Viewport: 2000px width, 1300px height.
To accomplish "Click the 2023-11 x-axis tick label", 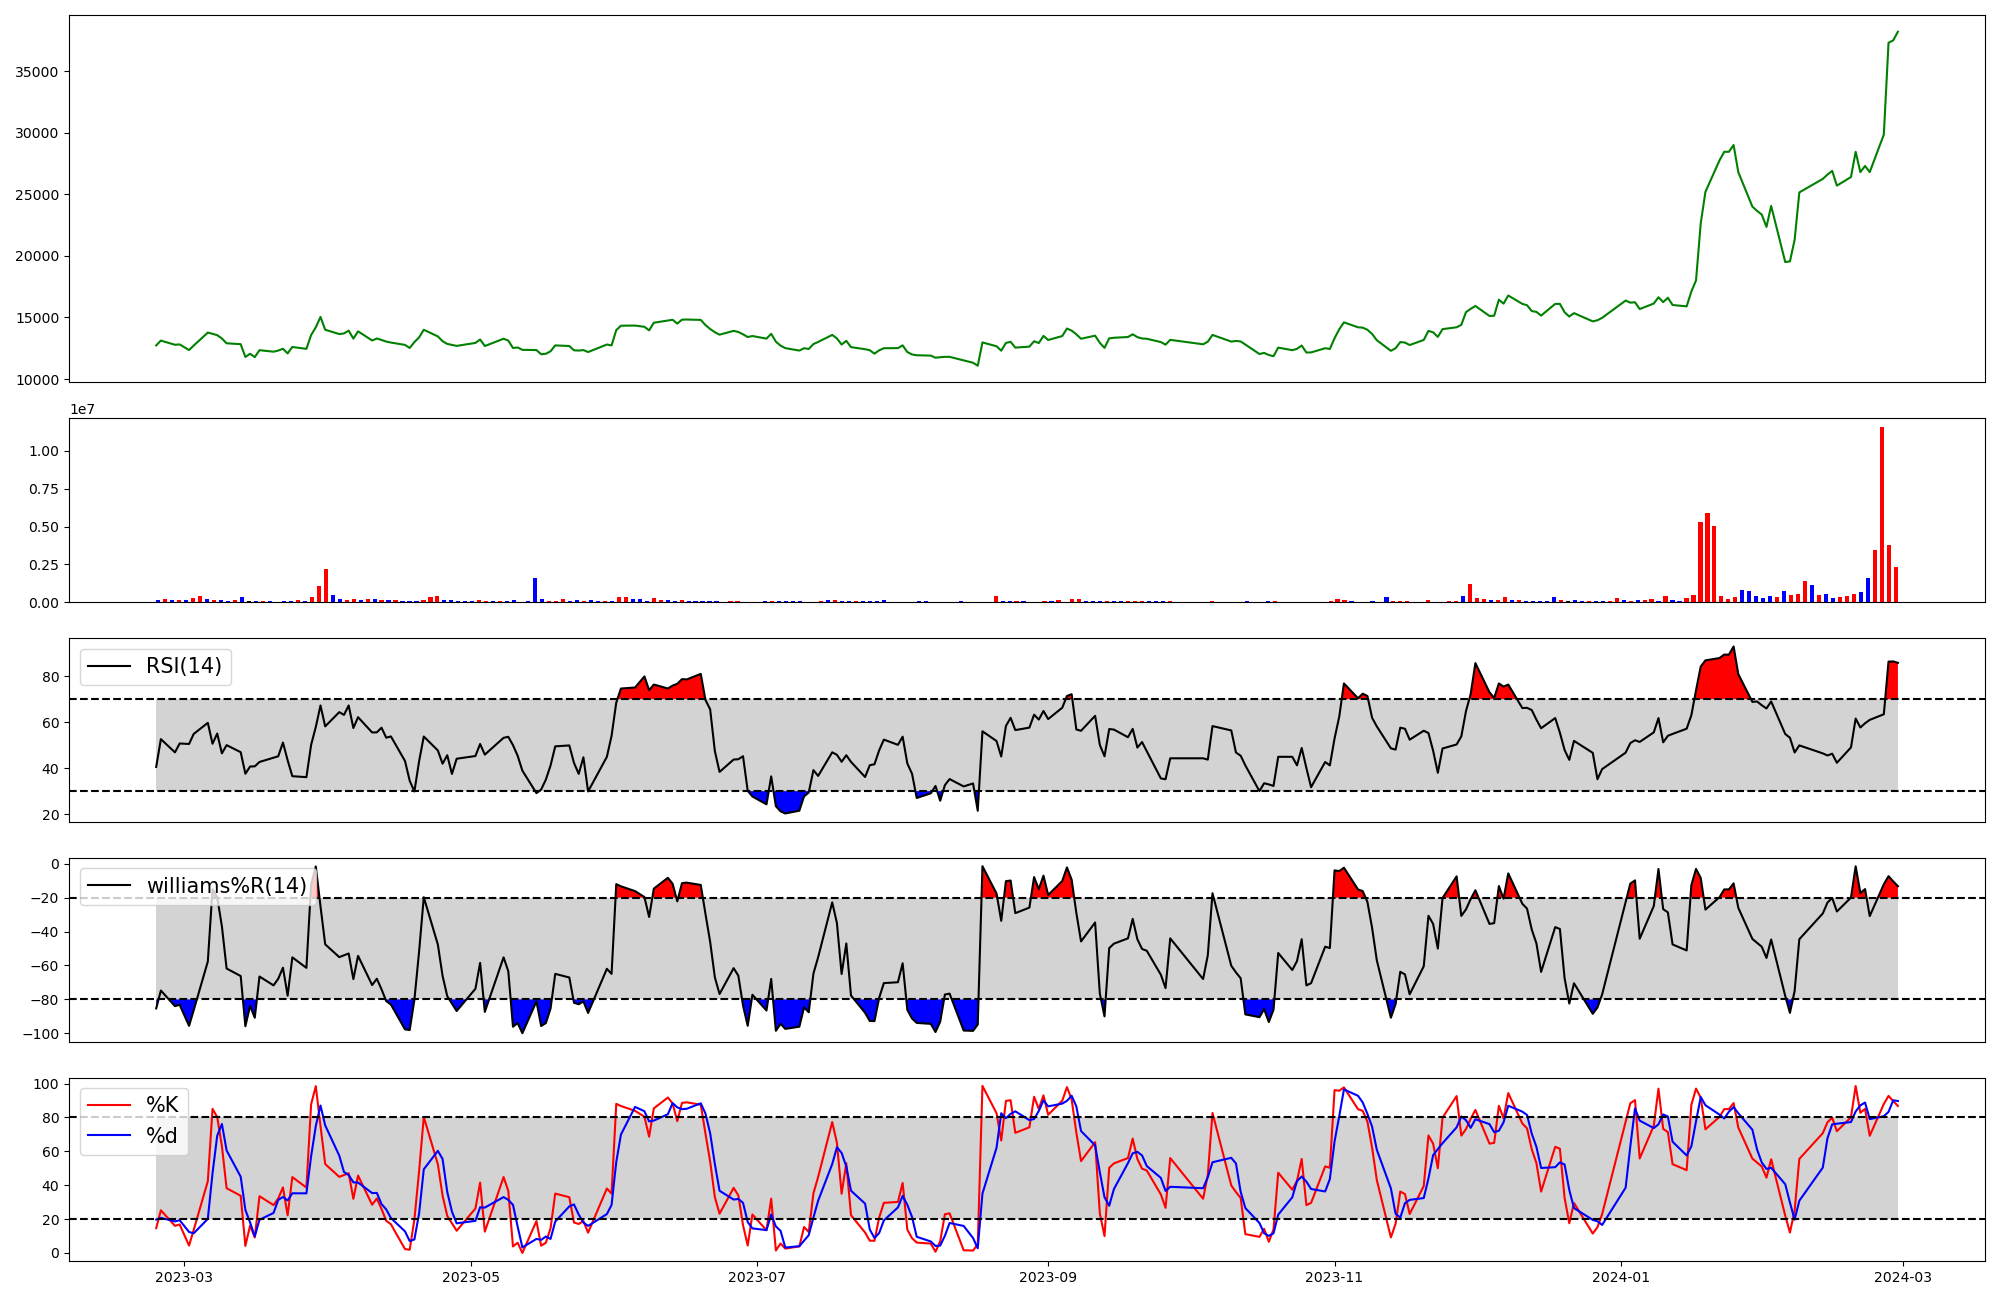I will [x=1335, y=1276].
